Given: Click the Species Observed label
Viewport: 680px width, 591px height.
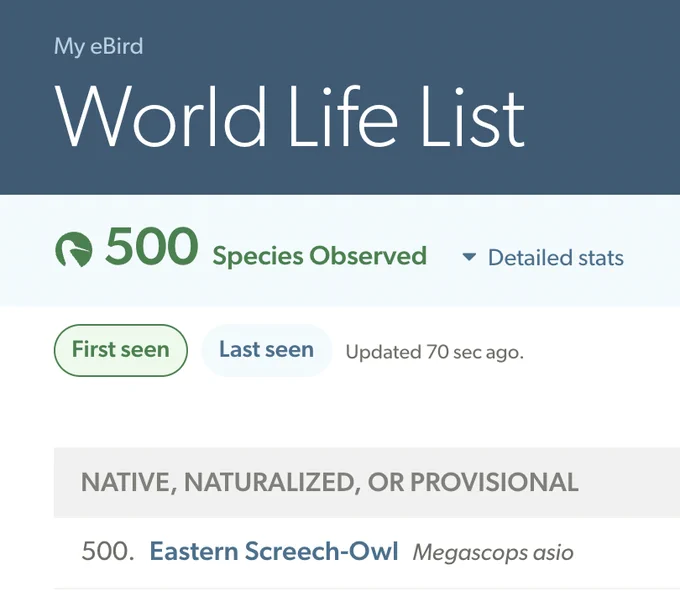Looking at the screenshot, I should tap(320, 256).
